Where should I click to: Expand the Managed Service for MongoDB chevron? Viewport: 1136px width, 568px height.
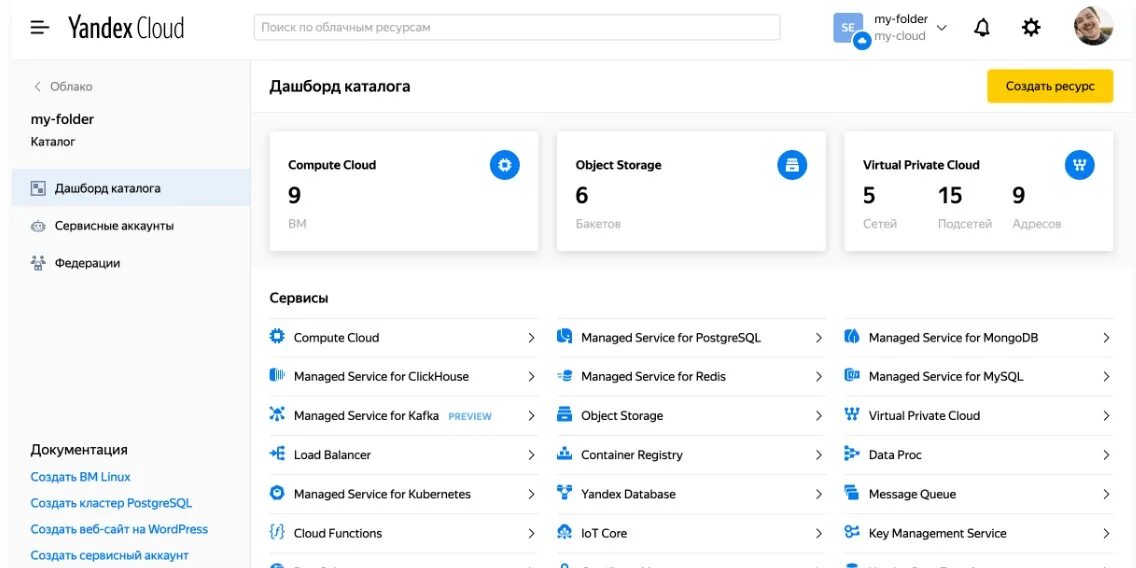(x=1106, y=338)
